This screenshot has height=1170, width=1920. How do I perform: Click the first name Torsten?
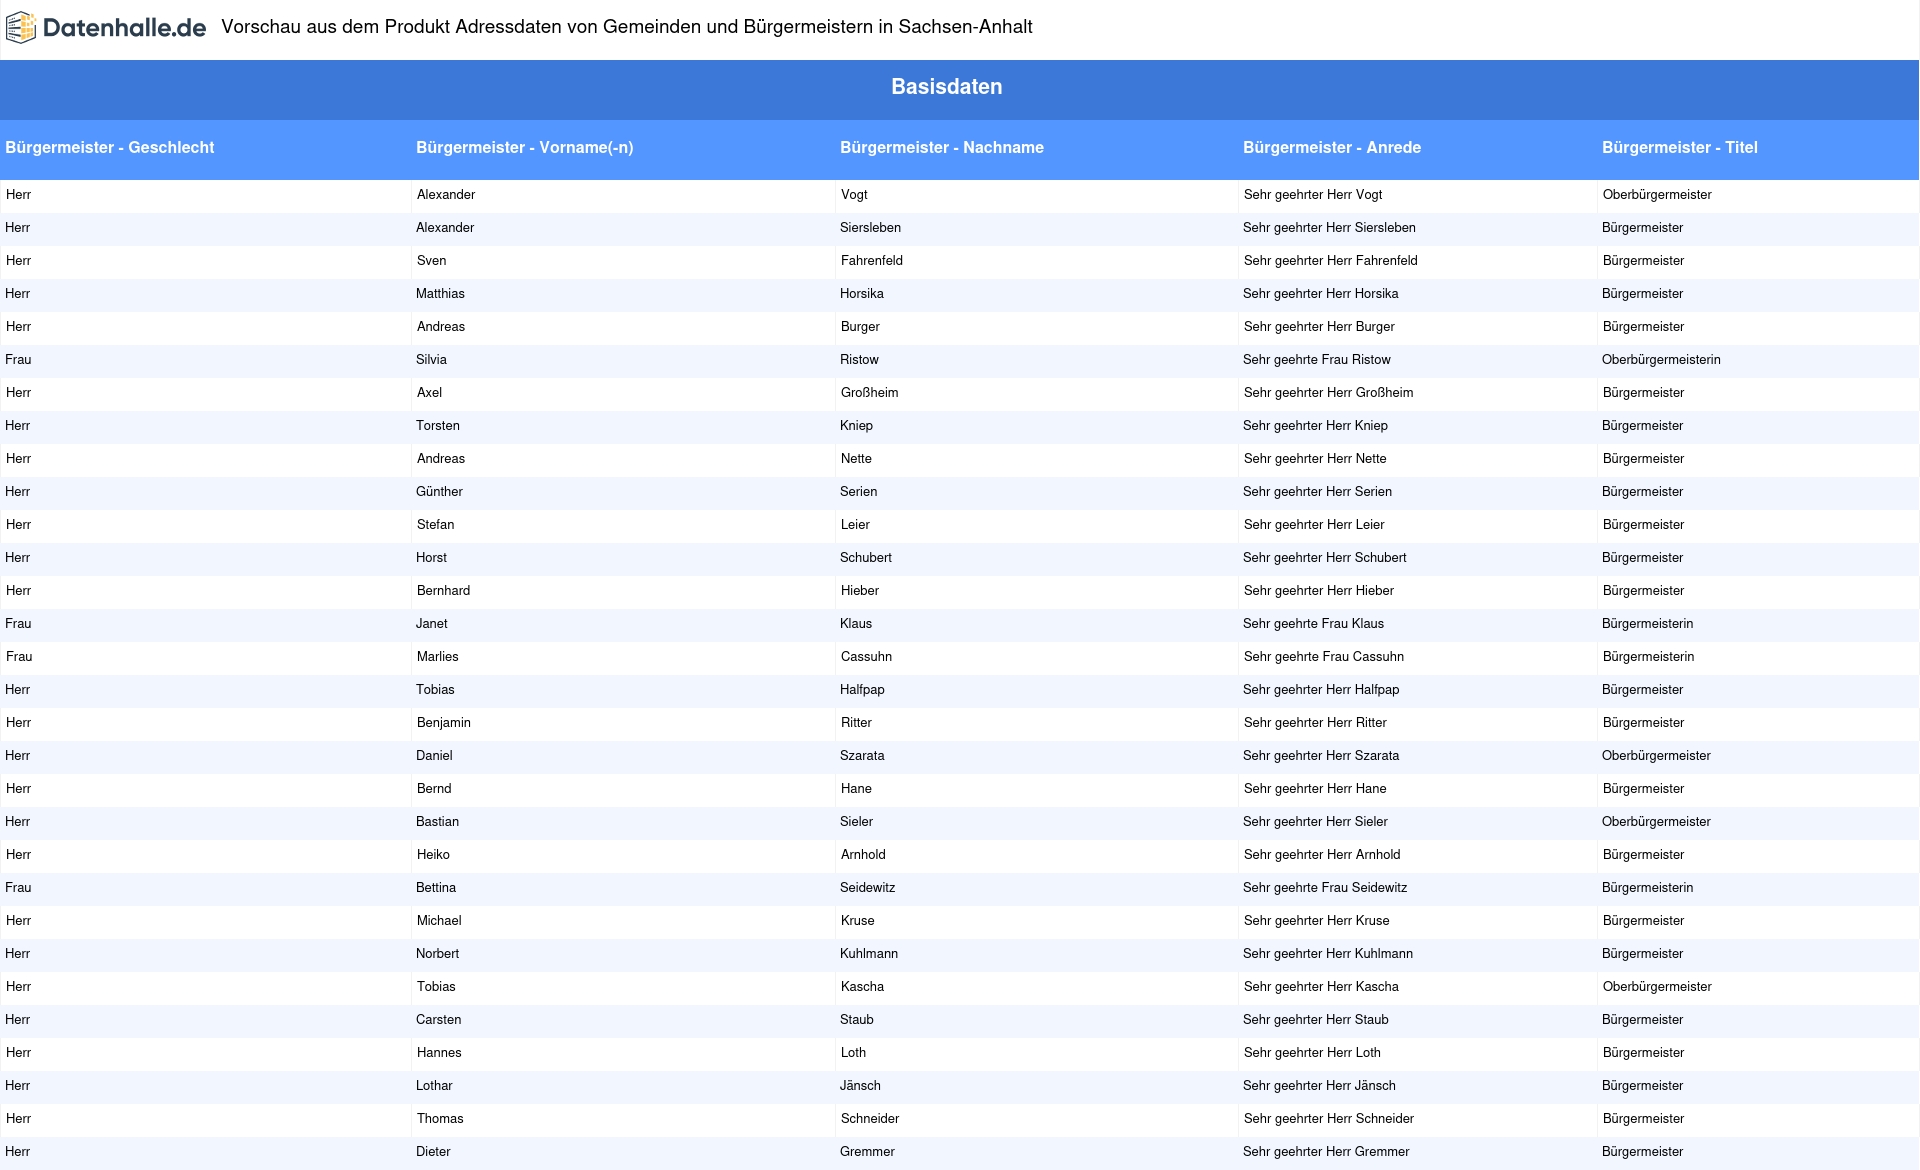point(438,426)
